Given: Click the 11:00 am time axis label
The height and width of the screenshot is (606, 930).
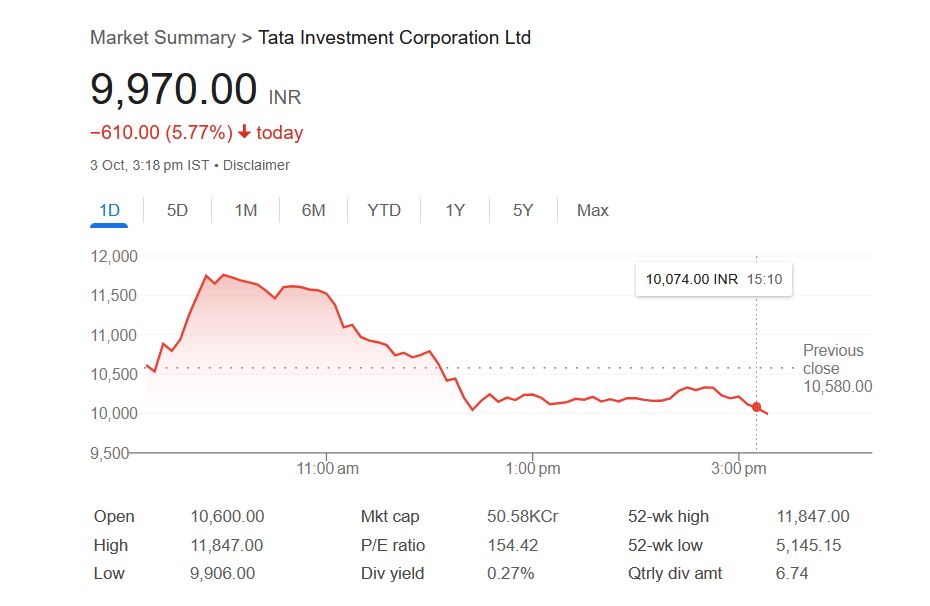Looking at the screenshot, I should (328, 468).
